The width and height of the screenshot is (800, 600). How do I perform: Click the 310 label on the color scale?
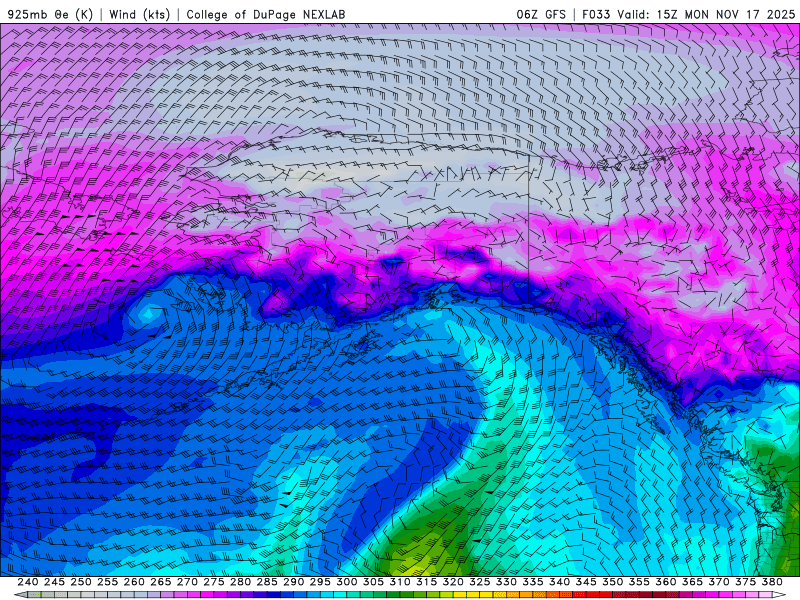pos(399,582)
